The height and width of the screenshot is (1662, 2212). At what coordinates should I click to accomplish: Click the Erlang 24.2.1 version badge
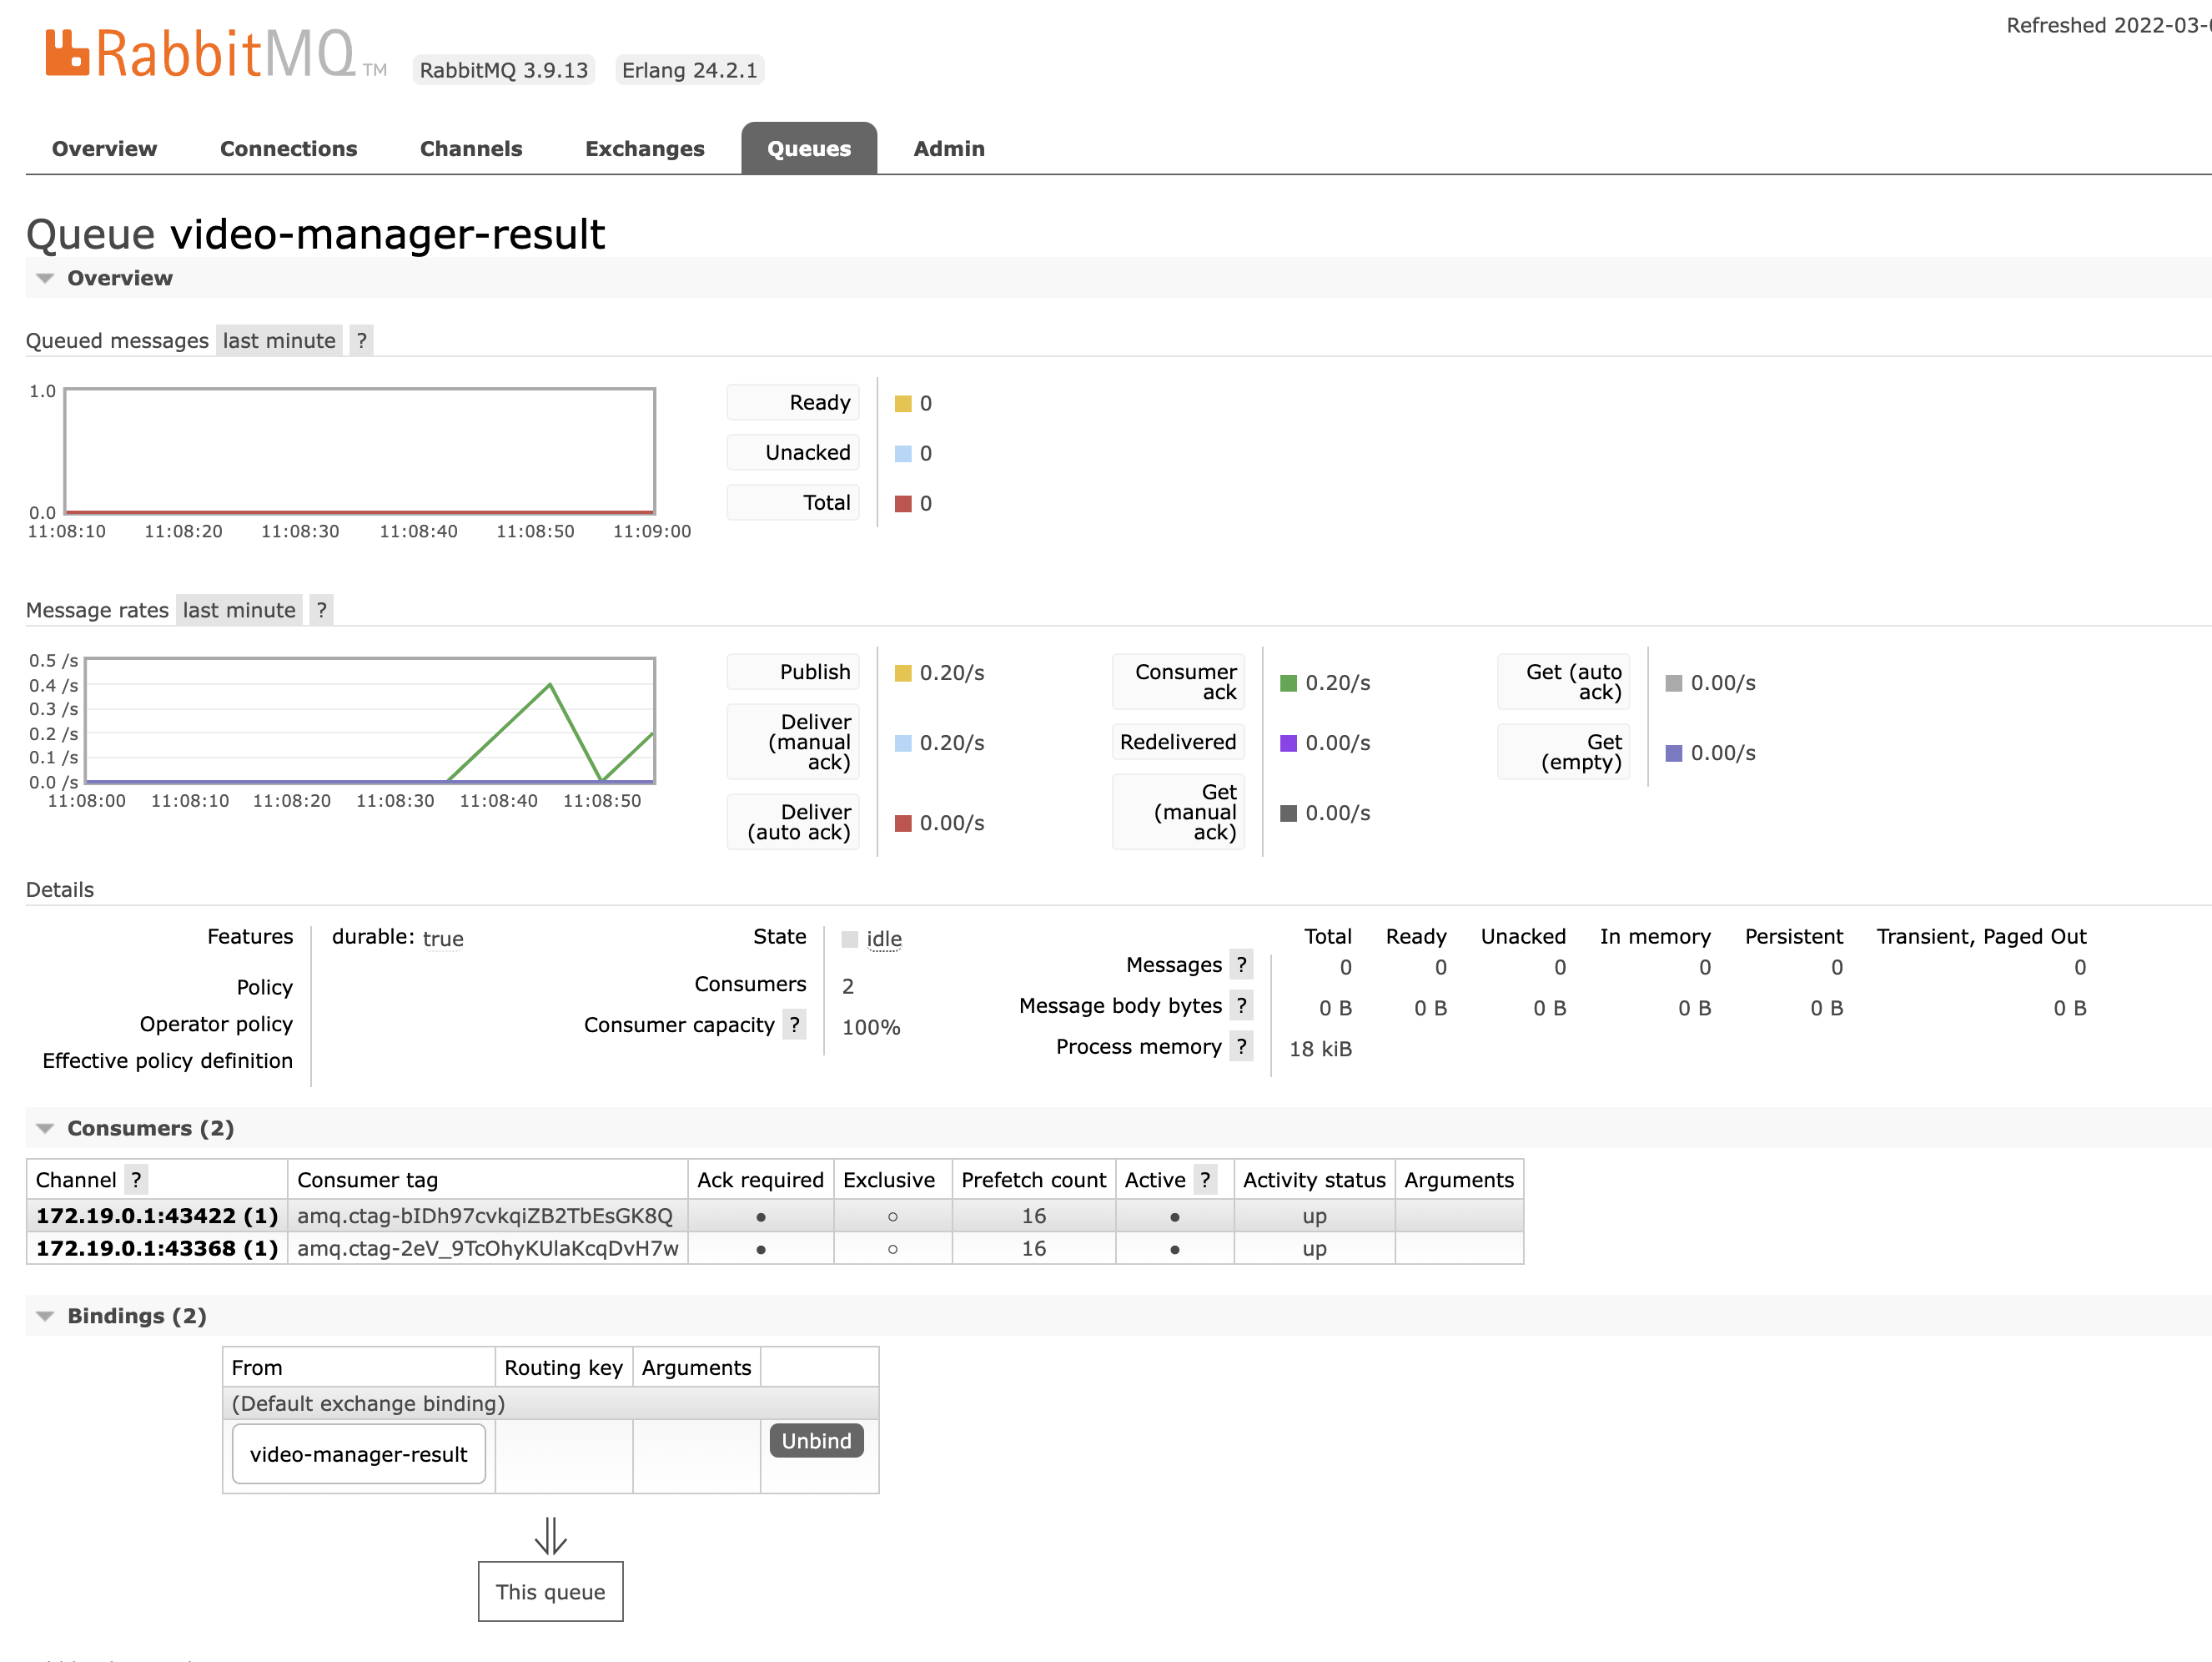(x=690, y=70)
